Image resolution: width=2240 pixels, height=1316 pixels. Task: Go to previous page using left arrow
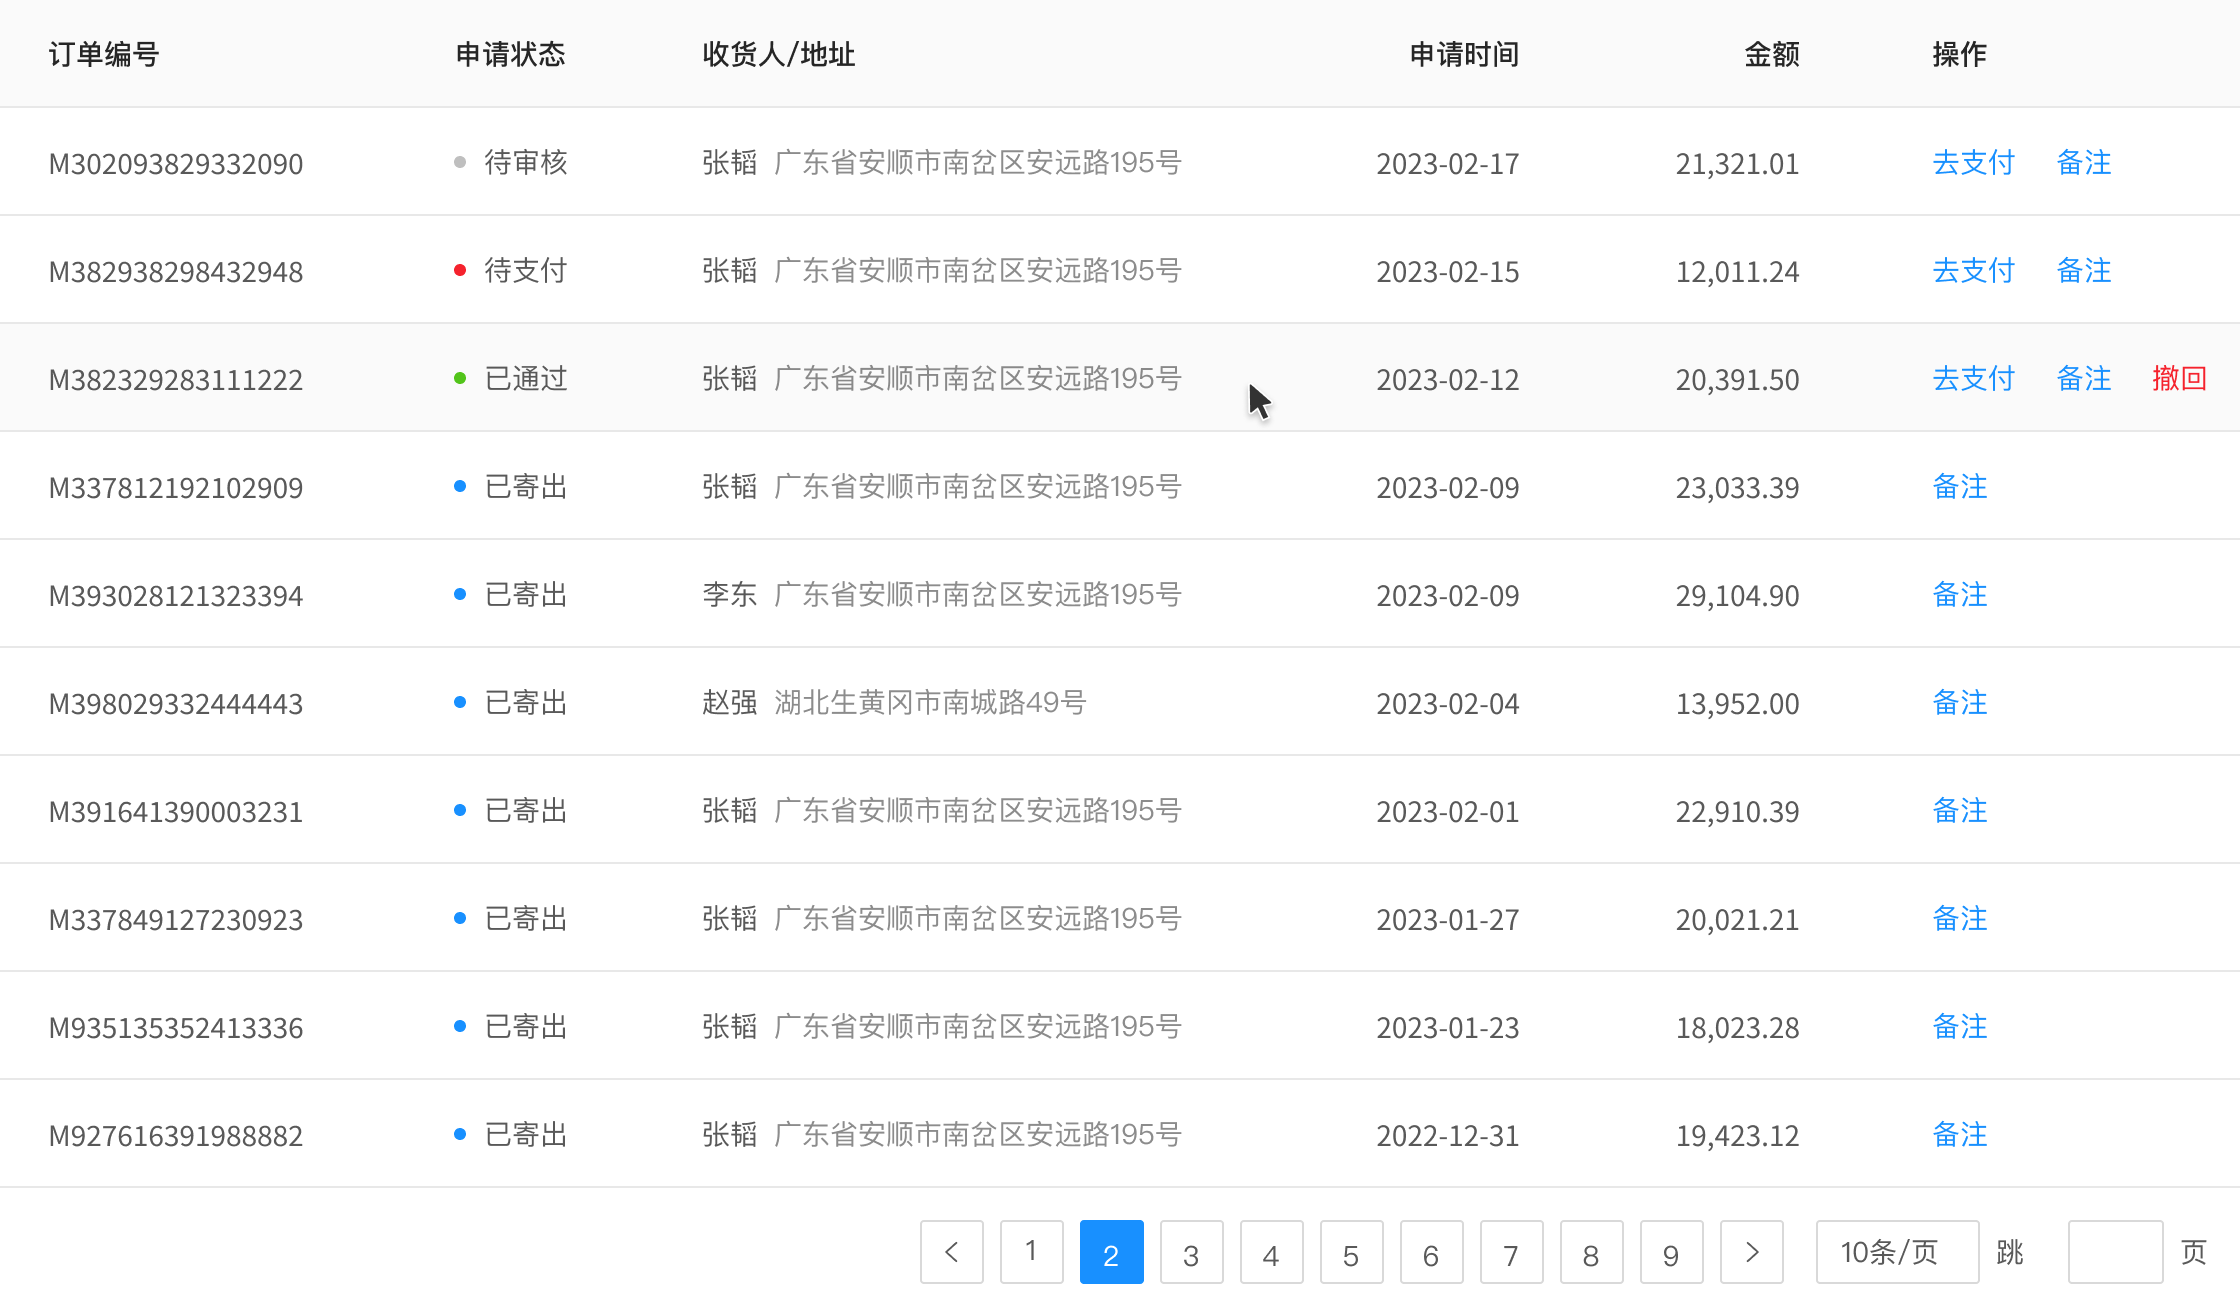pos(951,1252)
